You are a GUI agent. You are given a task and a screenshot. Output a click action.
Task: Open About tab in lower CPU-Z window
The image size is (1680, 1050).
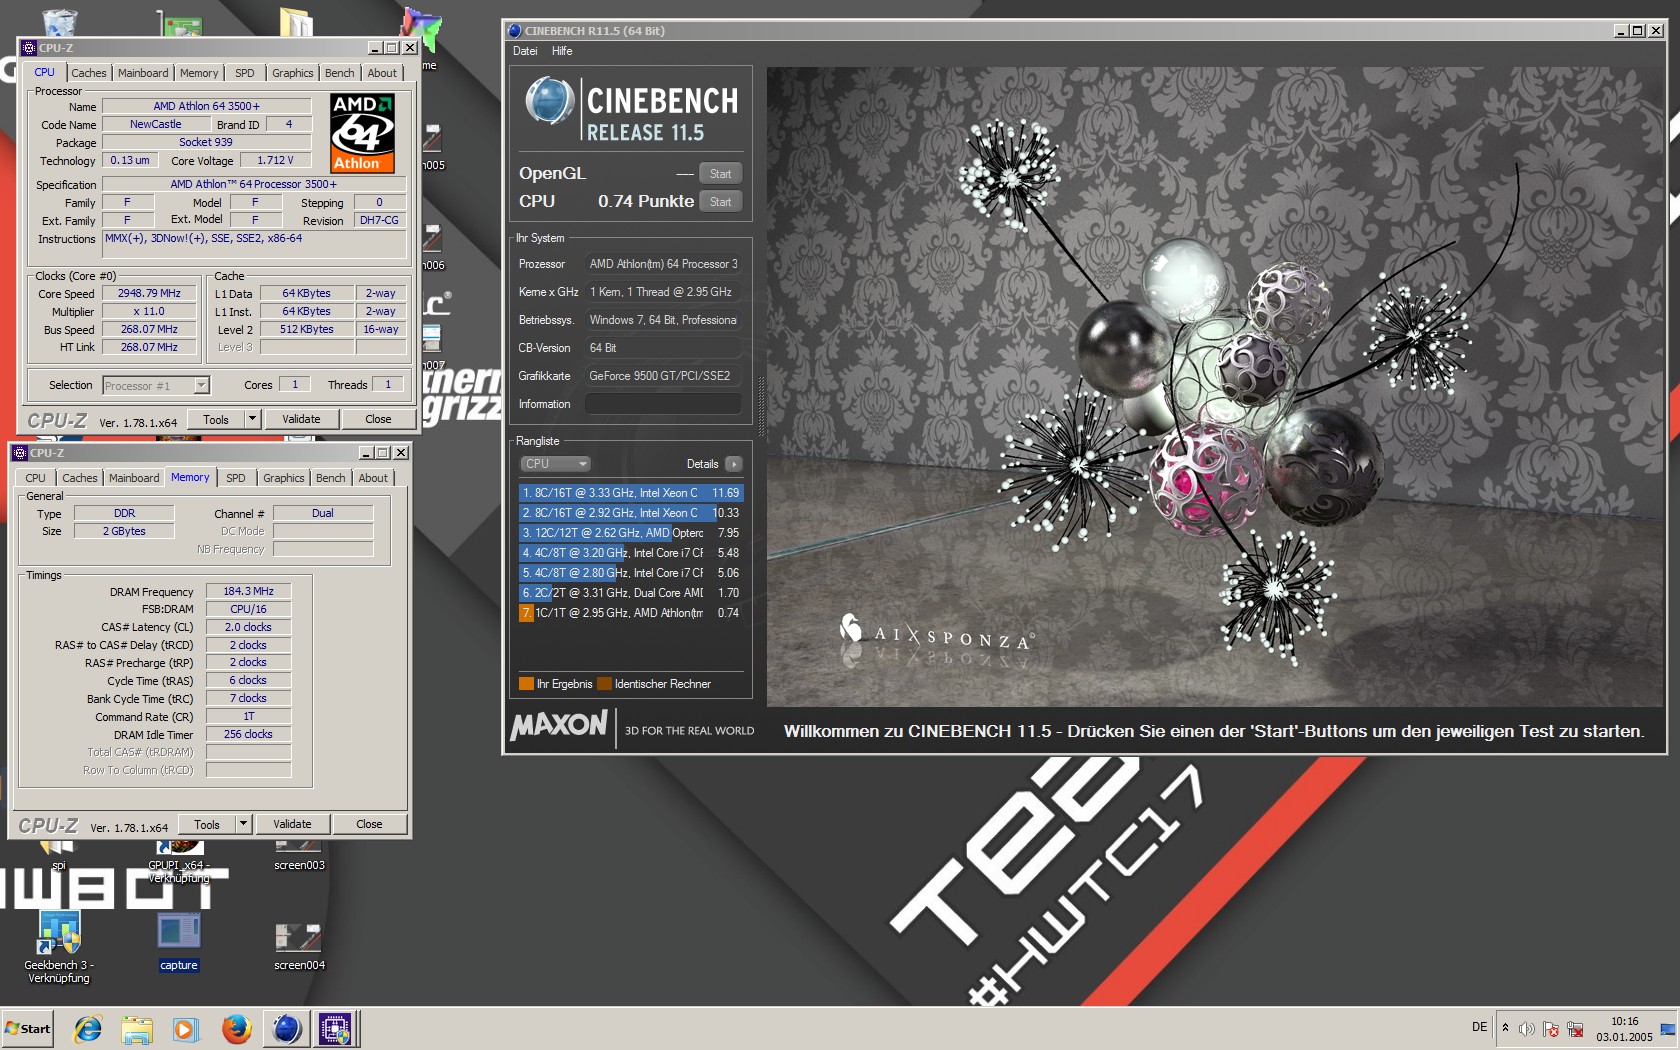(373, 478)
